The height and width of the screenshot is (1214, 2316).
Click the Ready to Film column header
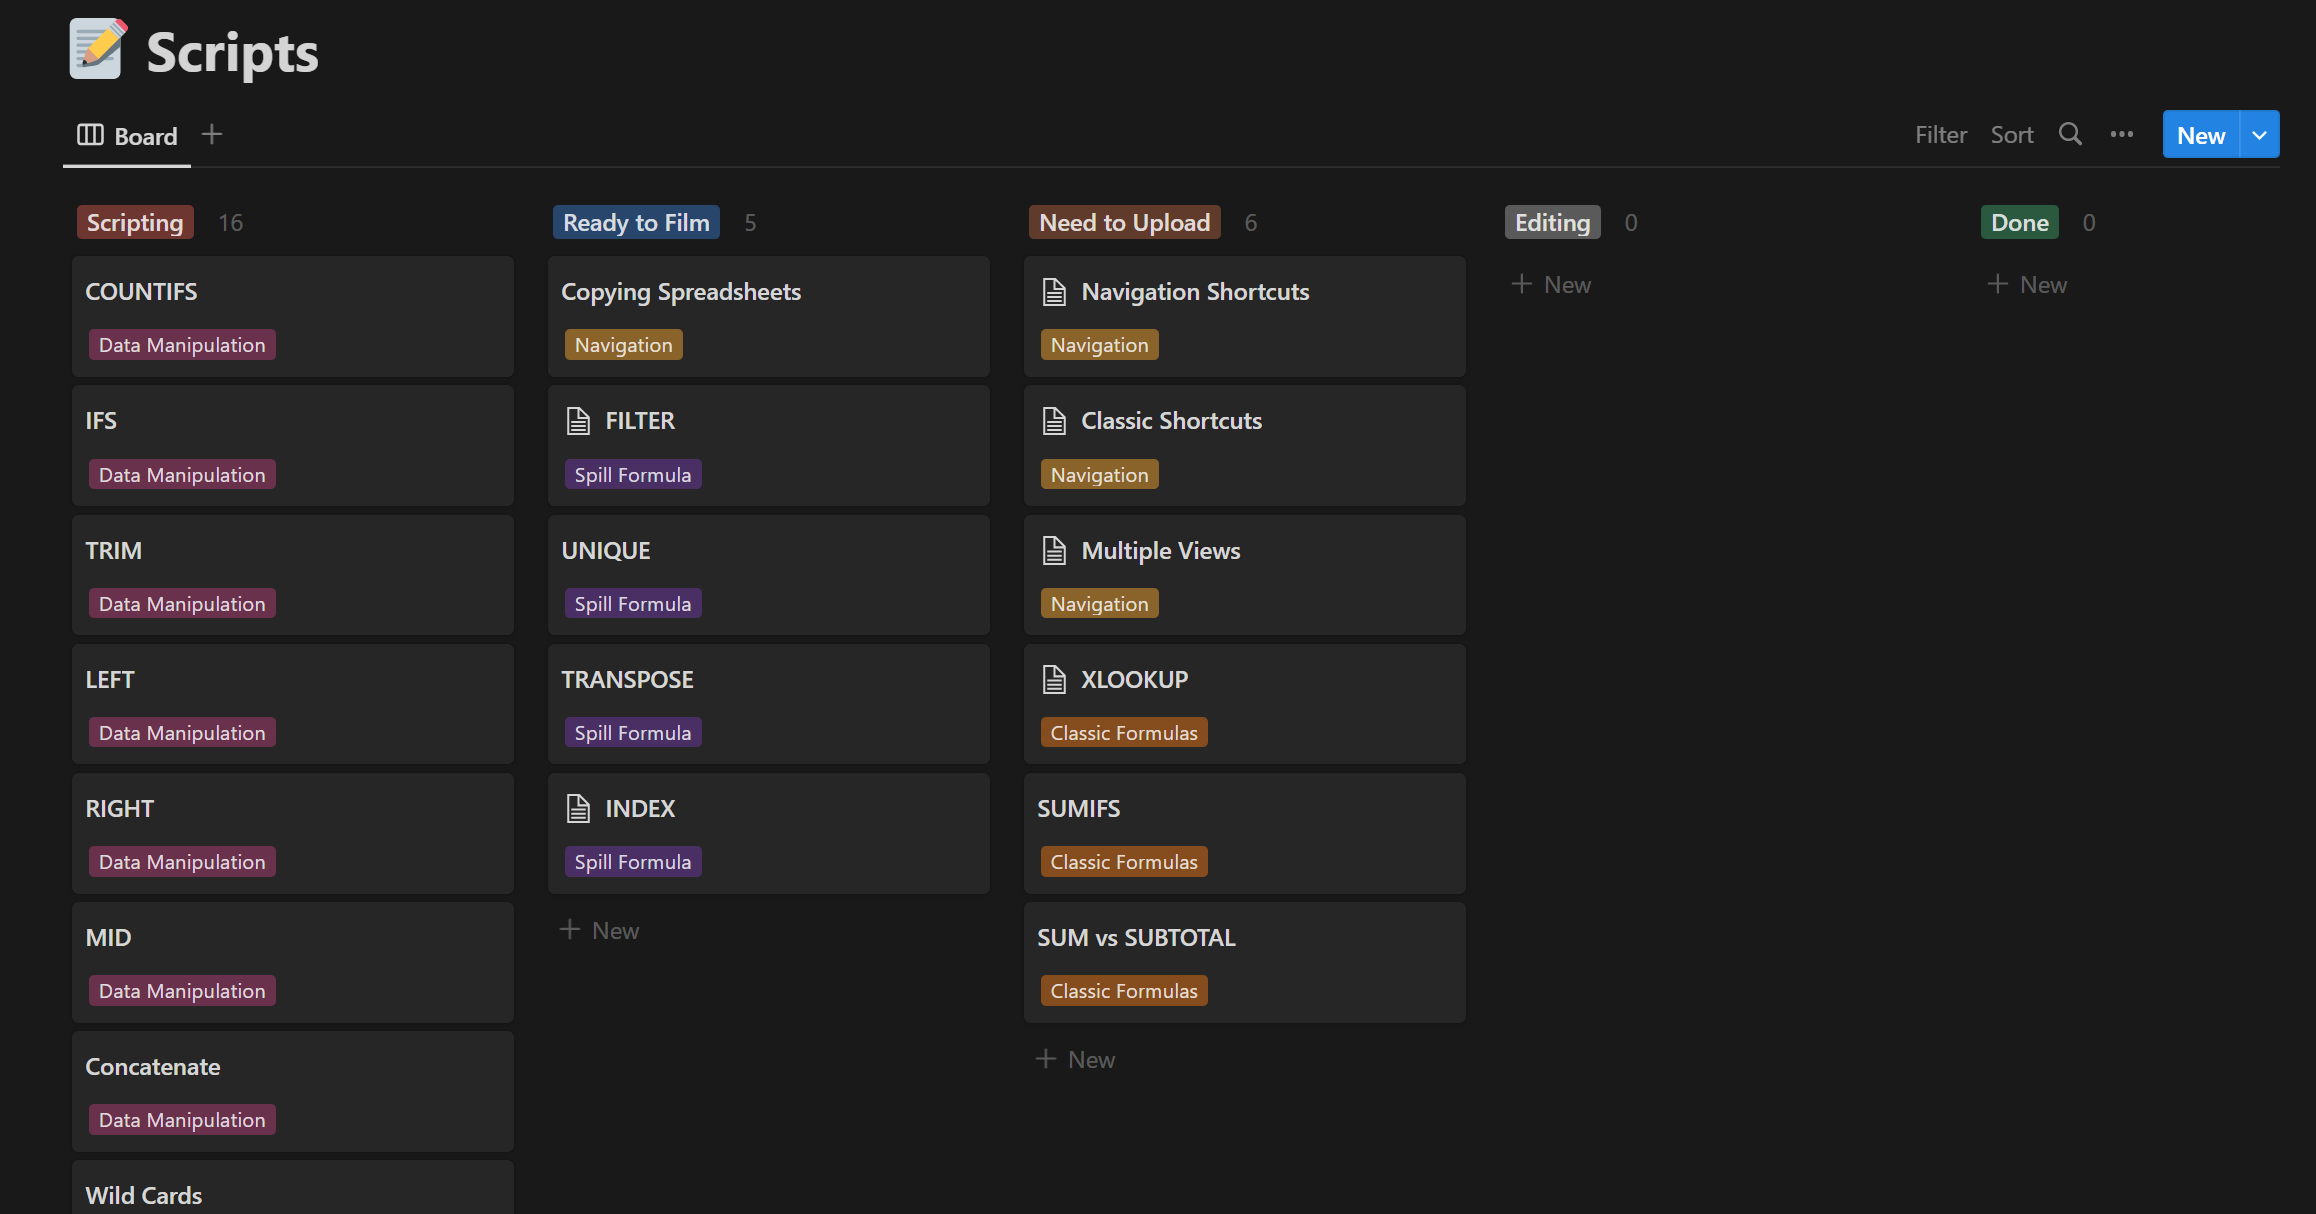coord(636,223)
